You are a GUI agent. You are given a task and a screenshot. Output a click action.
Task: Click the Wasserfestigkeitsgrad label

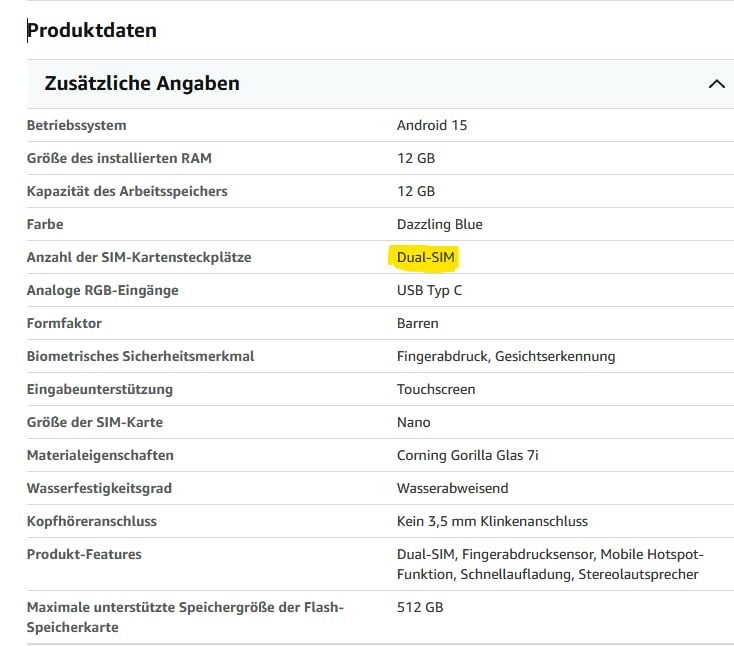click(99, 488)
